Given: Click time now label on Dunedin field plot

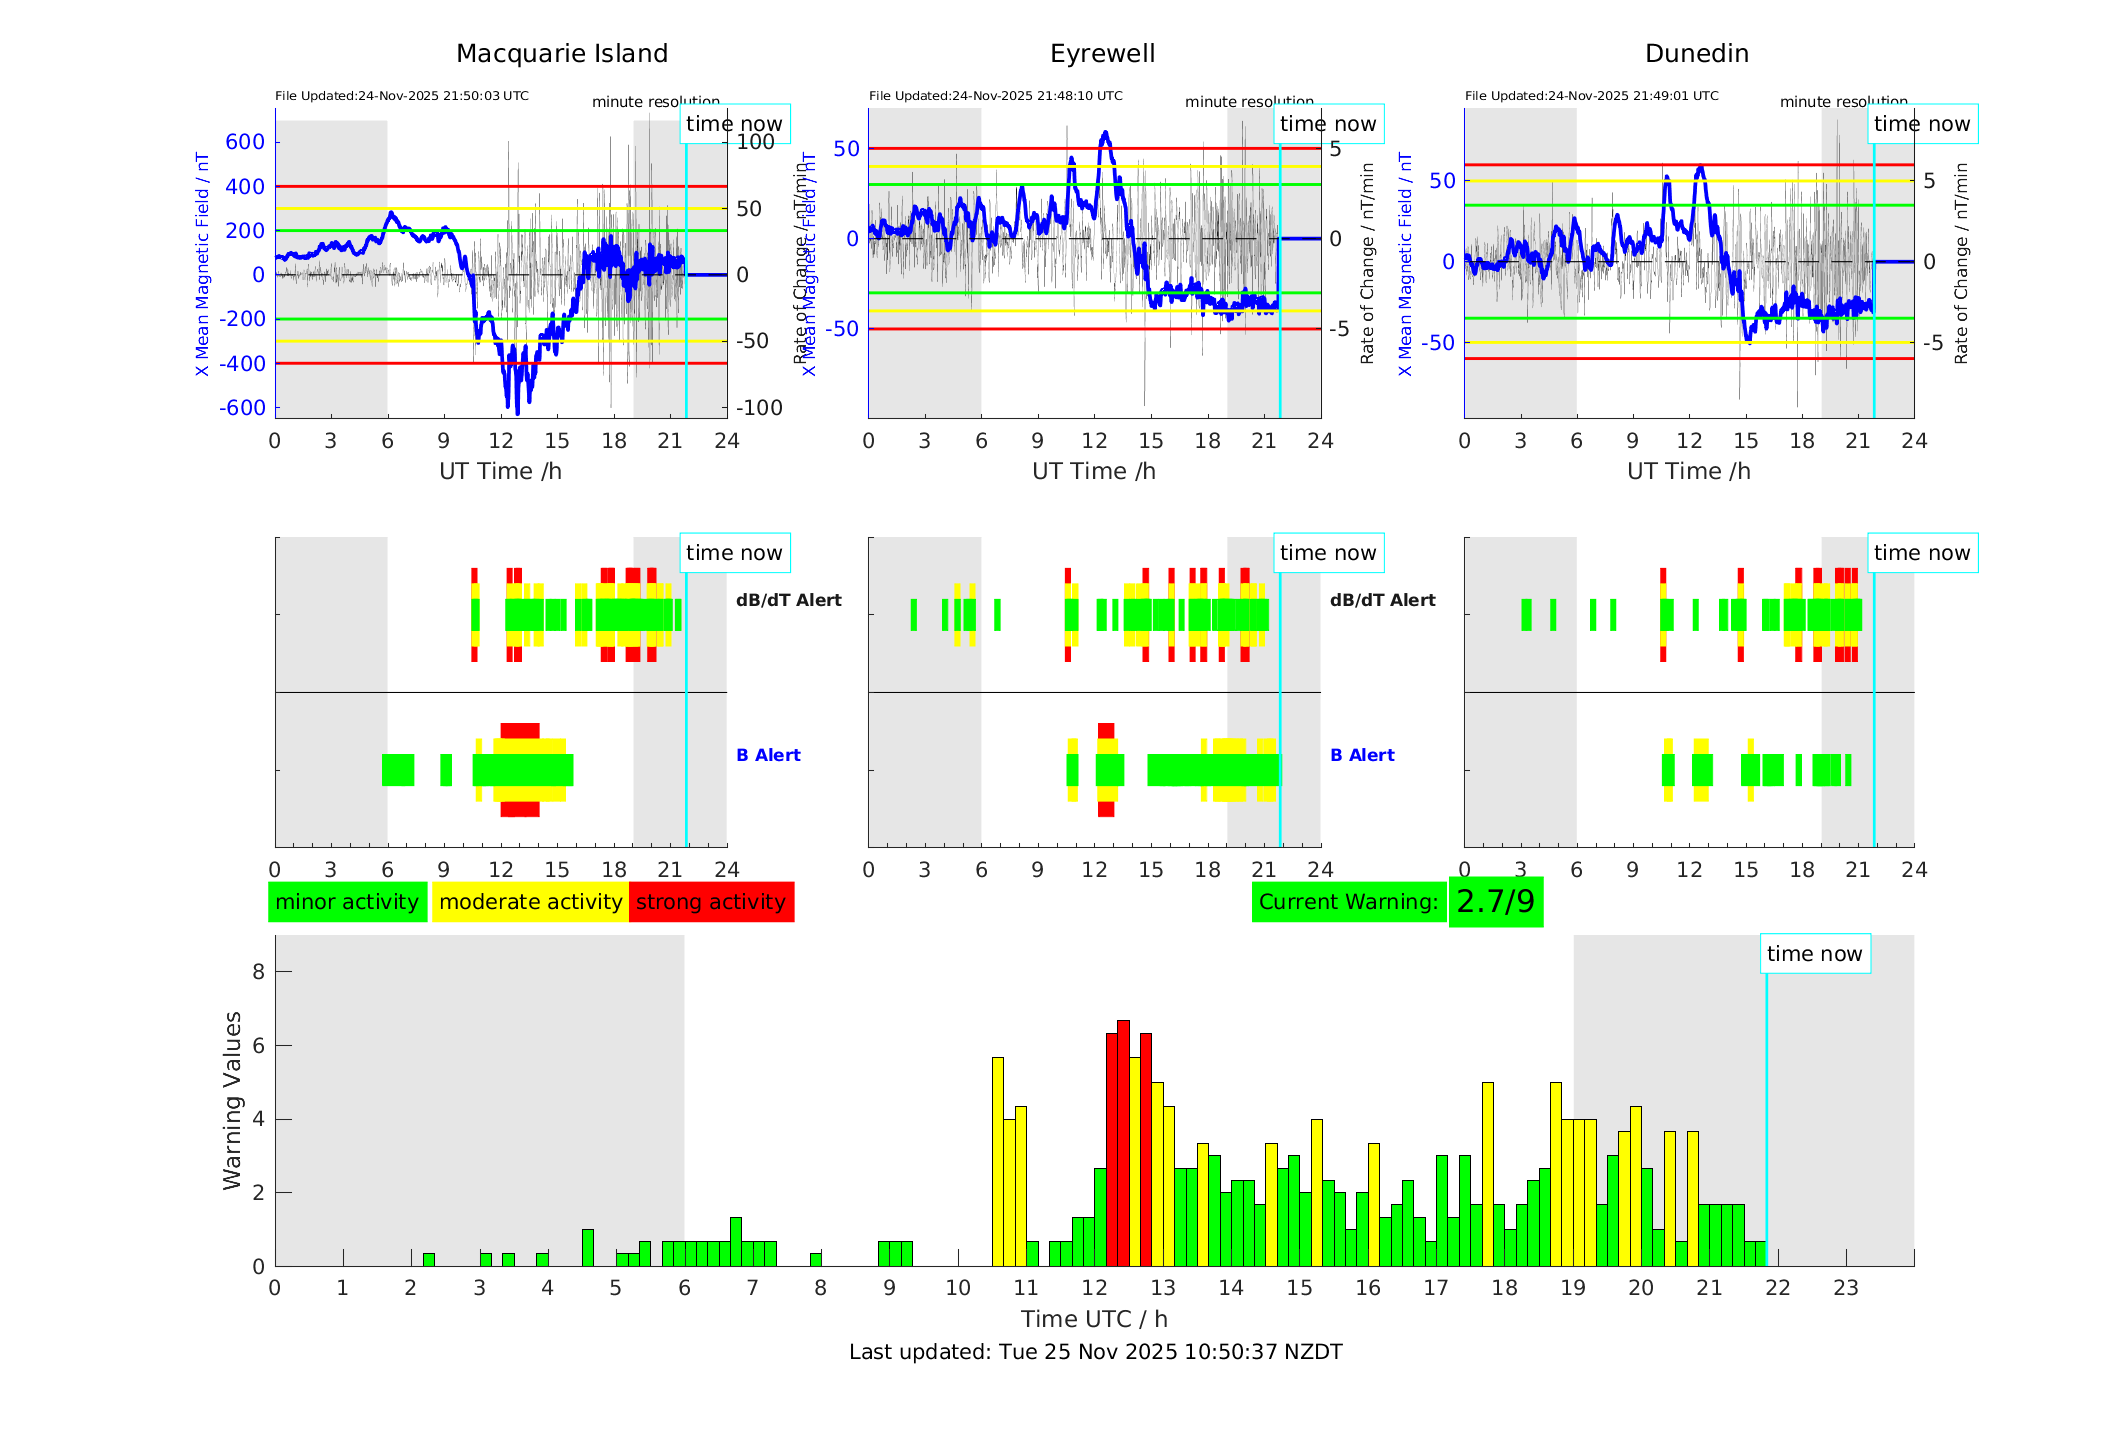Looking at the screenshot, I should [1922, 124].
